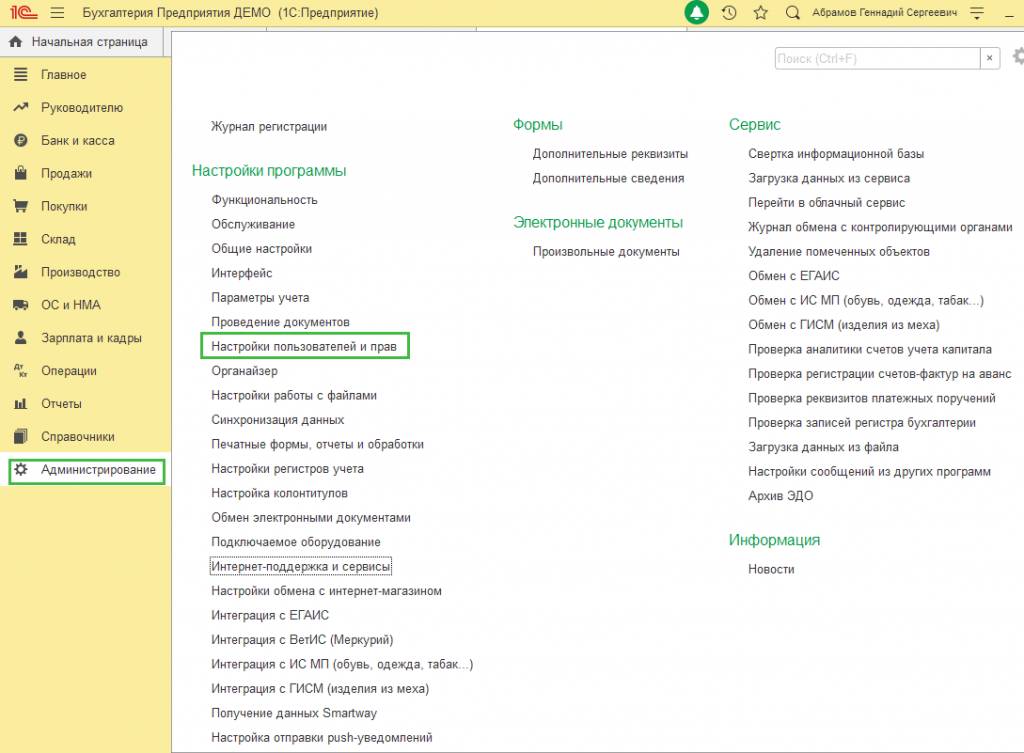1024x753 pixels.
Task: Open Архив ЭДО
Action: [x=780, y=496]
